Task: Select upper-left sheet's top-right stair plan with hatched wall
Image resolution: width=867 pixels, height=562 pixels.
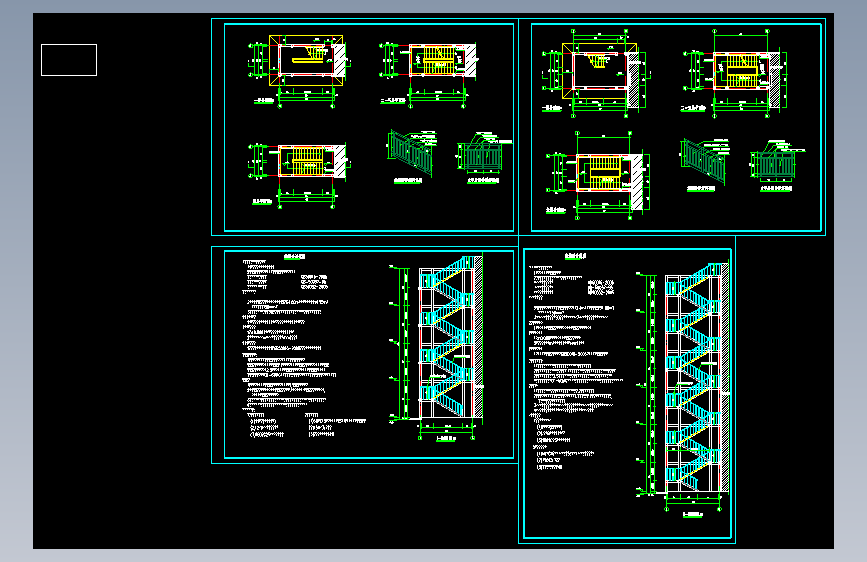Action: tap(428, 74)
